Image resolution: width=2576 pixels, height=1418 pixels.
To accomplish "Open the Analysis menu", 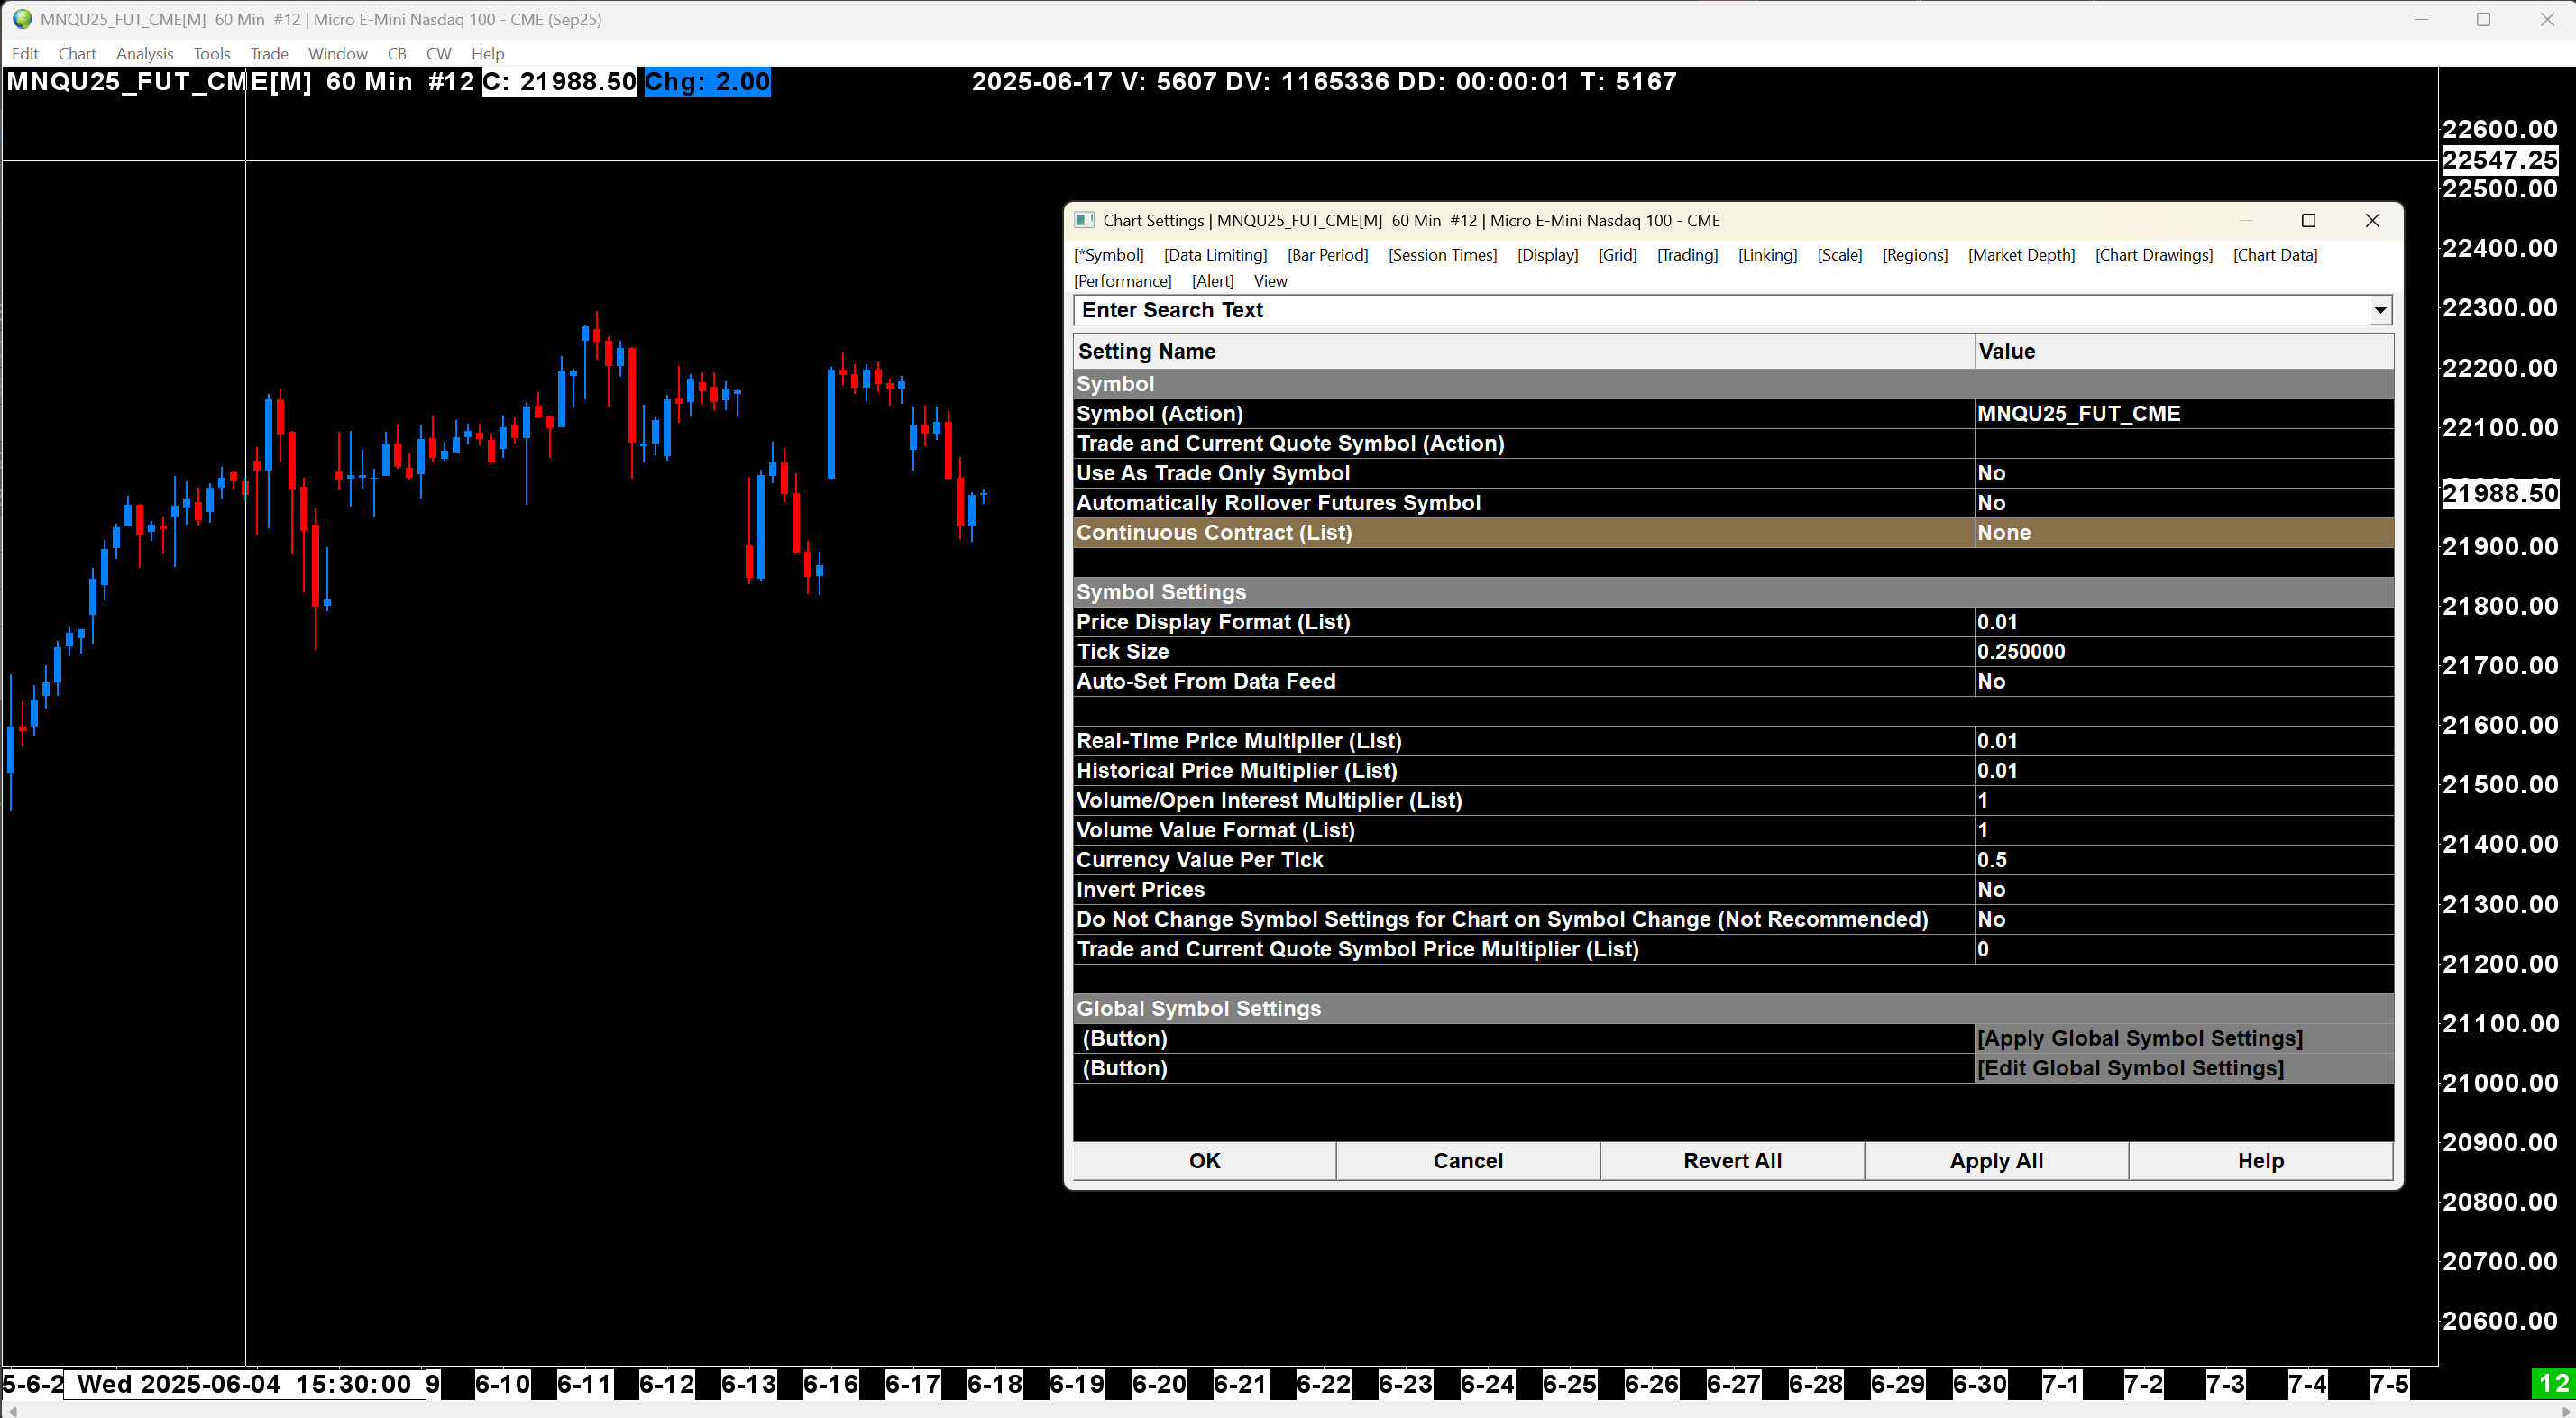I will 144,54.
